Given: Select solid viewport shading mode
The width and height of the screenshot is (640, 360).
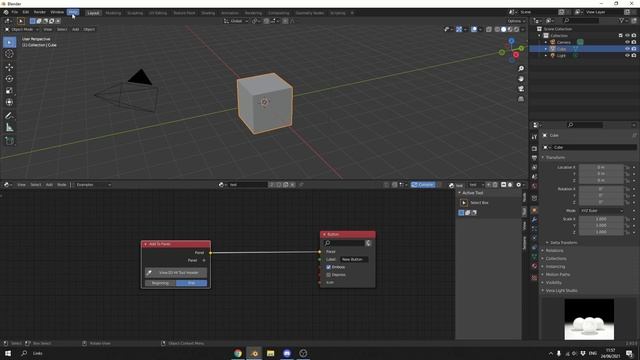Looking at the screenshot, I should tap(503, 29).
